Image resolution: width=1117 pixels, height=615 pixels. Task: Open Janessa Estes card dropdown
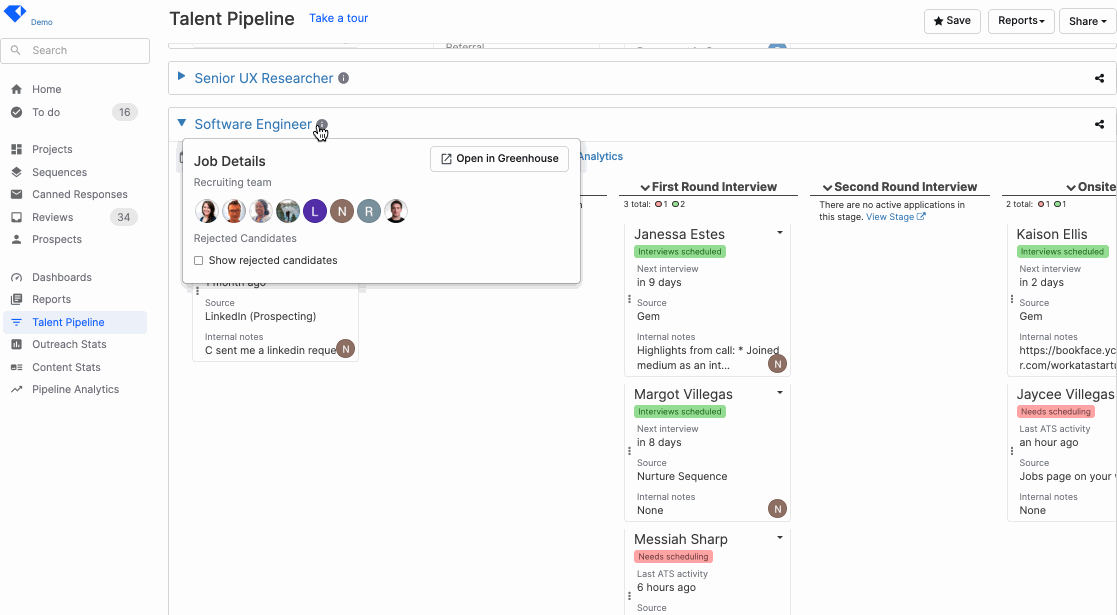[779, 231]
